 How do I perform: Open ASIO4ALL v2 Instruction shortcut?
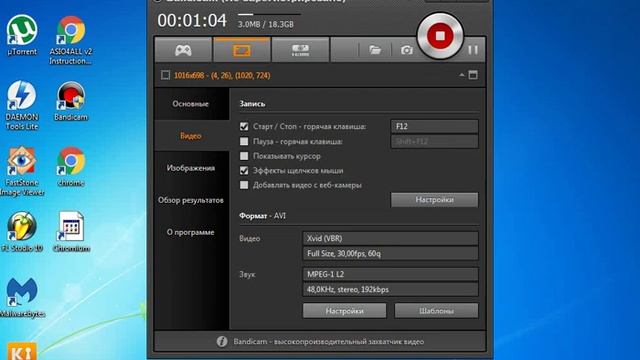71,40
